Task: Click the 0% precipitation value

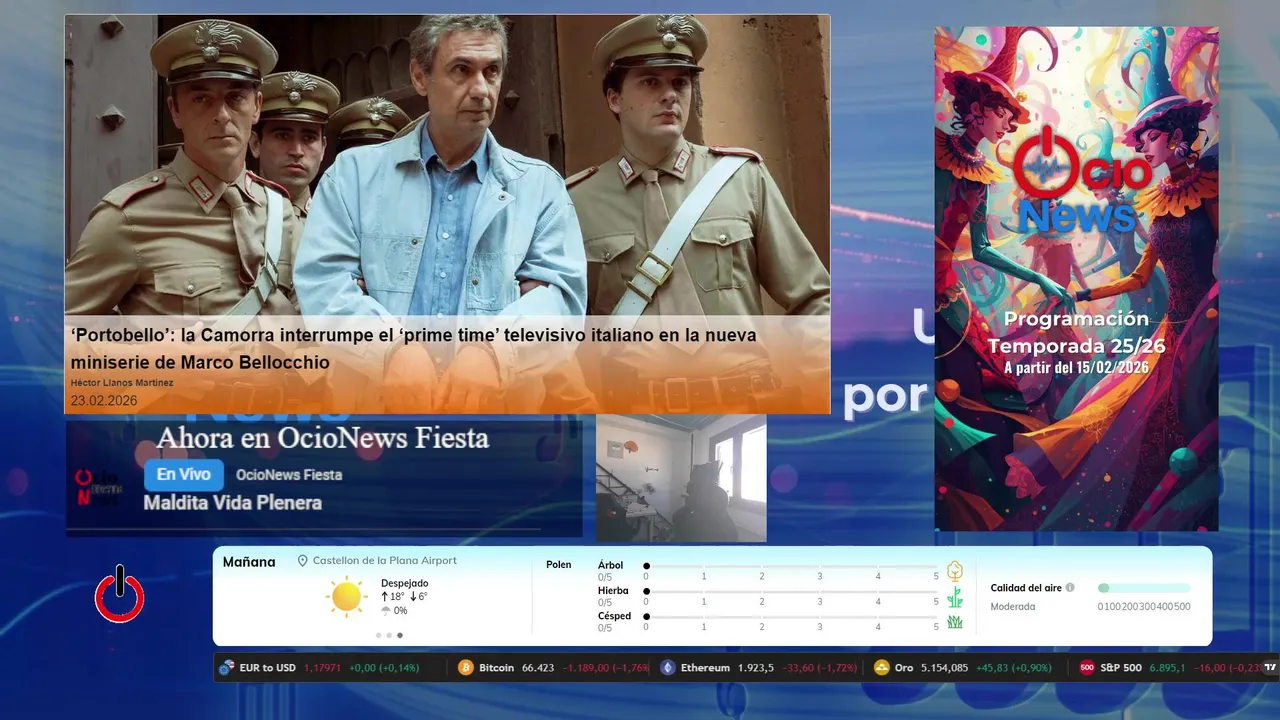Action: click(401, 611)
